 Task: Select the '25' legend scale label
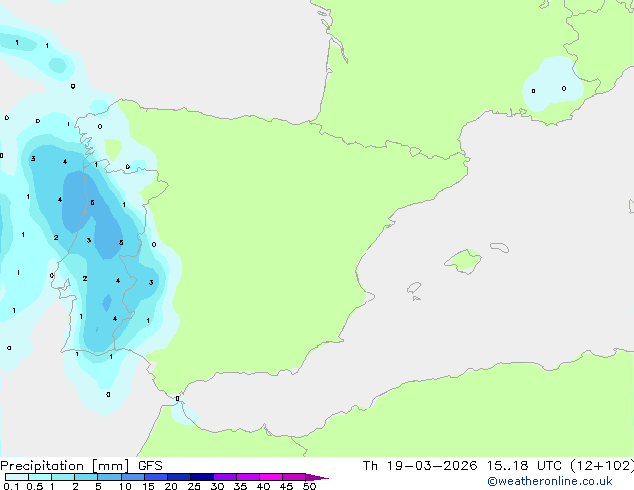tap(194, 486)
